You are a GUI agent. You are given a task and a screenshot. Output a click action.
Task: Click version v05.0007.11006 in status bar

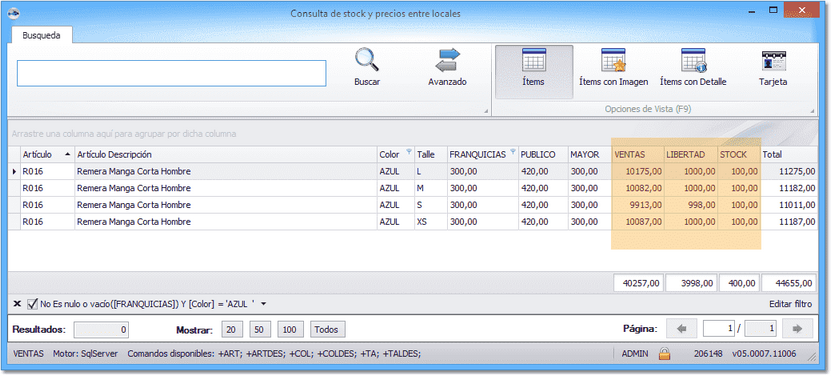(764, 353)
